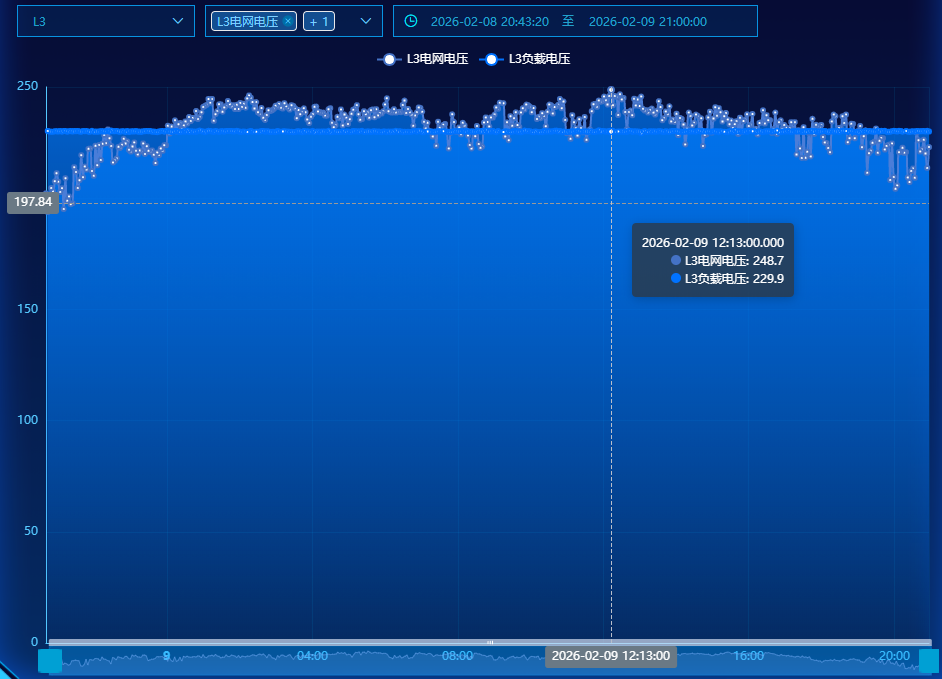Toggle the L3电网电压 legend series

pyautogui.click(x=422, y=59)
